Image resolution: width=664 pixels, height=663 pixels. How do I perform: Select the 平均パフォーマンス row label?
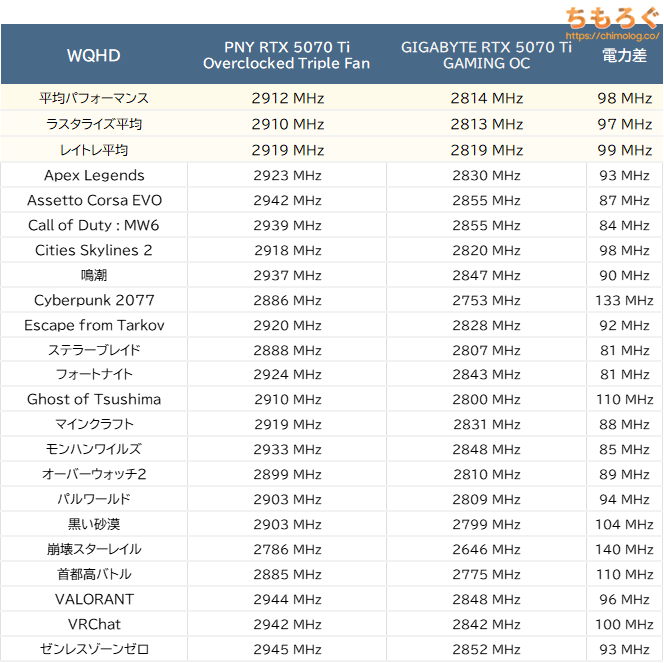94,98
